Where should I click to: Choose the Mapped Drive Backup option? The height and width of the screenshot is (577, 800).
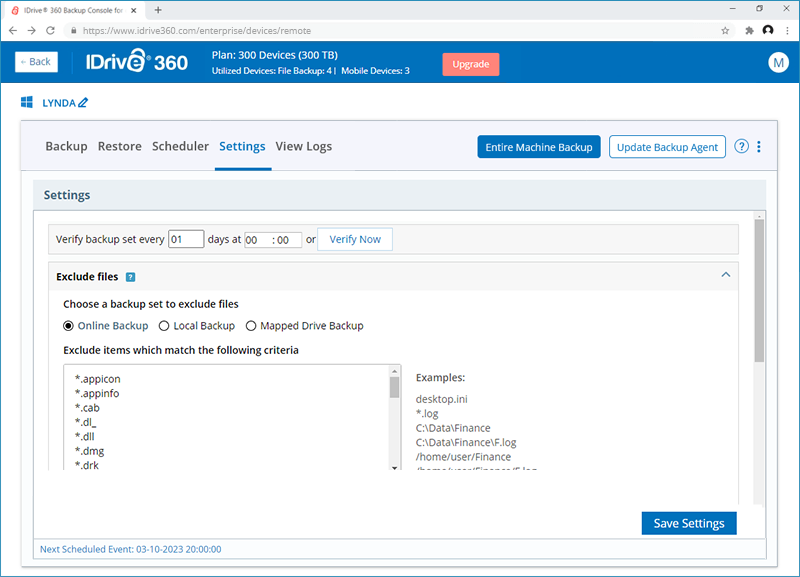(x=250, y=326)
